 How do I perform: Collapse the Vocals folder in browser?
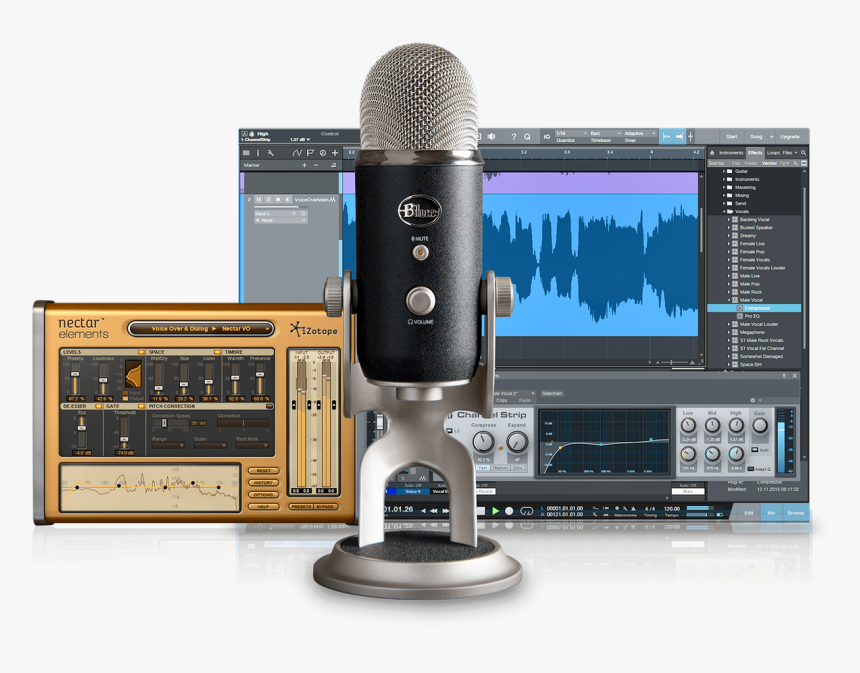coord(723,211)
